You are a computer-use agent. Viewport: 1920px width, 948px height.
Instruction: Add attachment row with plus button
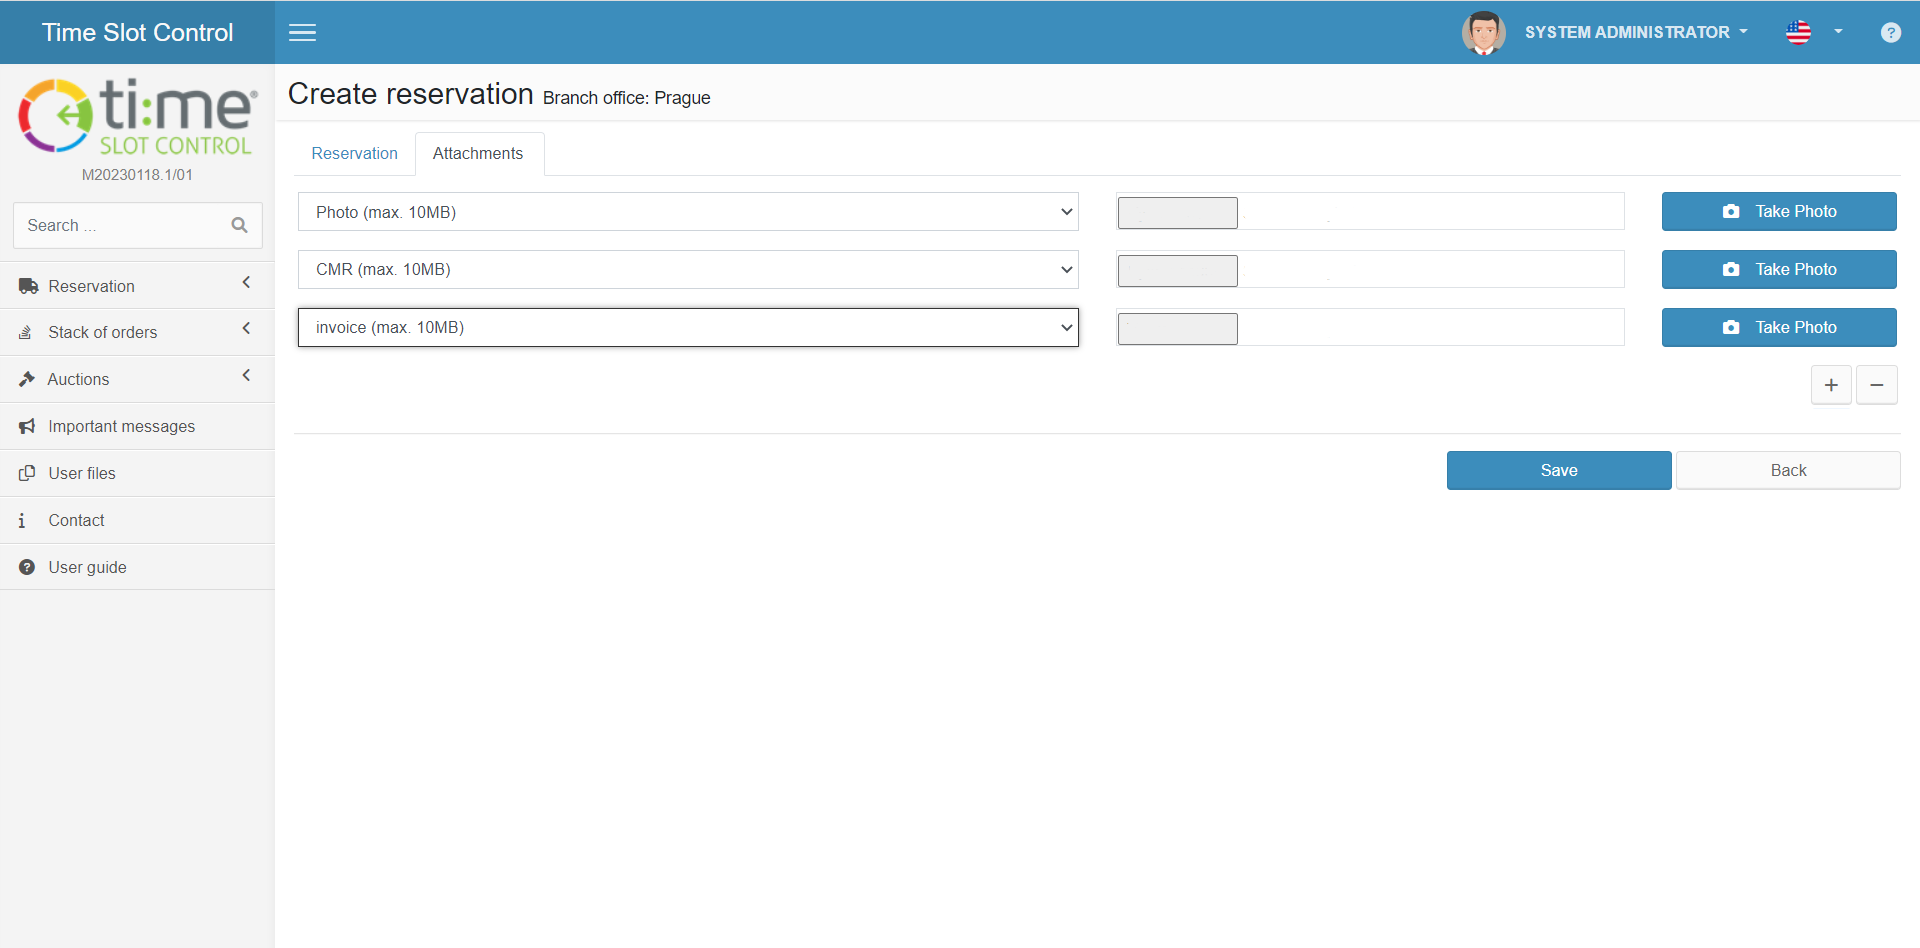point(1831,385)
